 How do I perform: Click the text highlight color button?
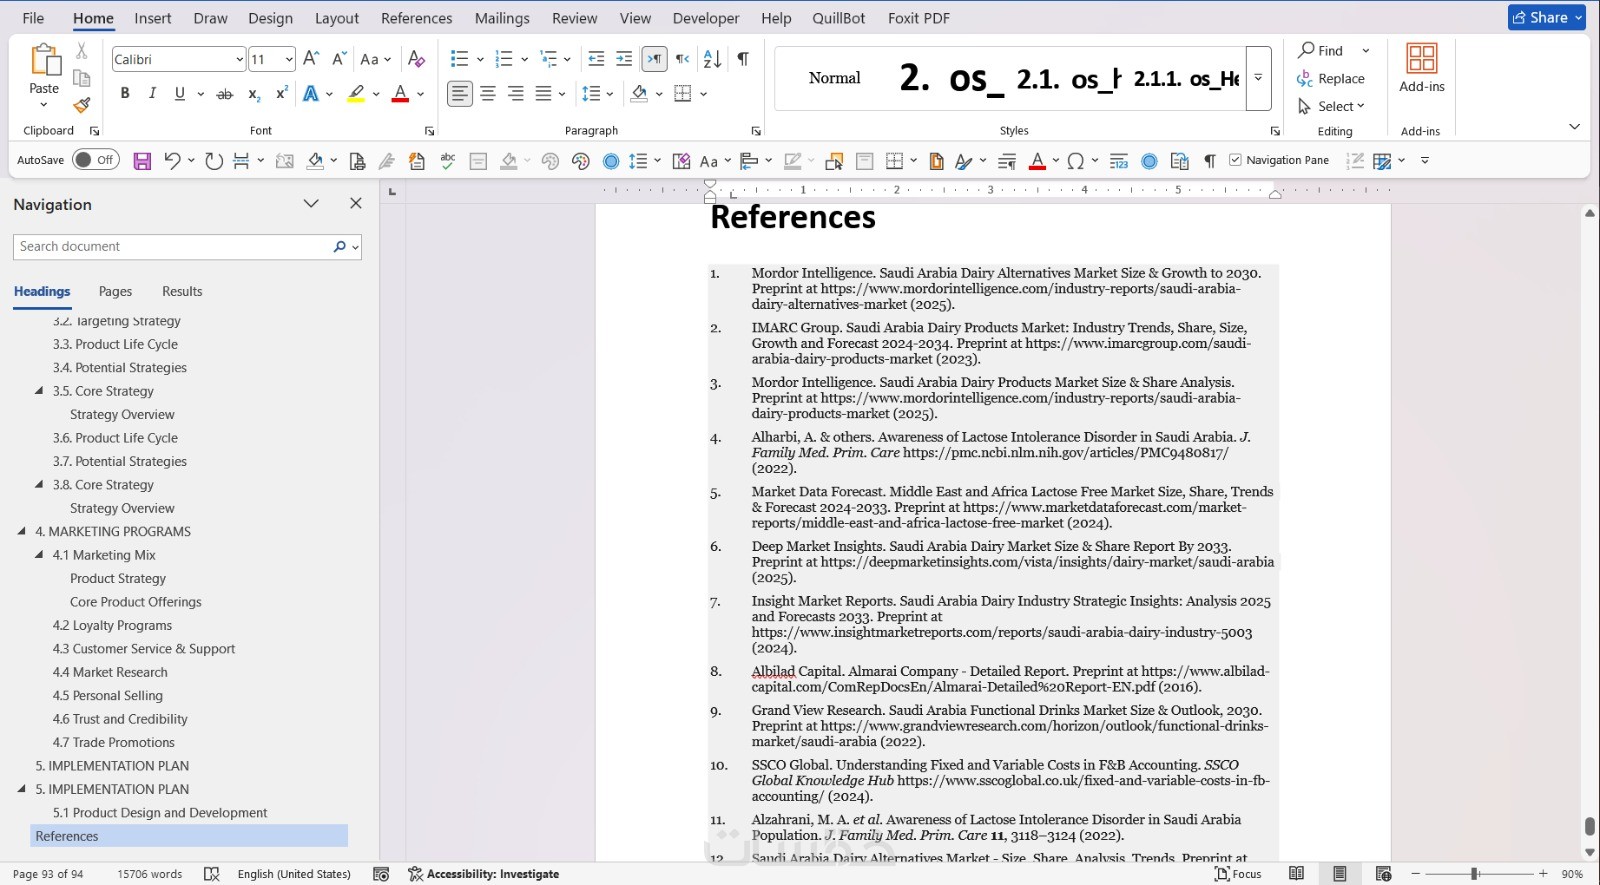[356, 94]
